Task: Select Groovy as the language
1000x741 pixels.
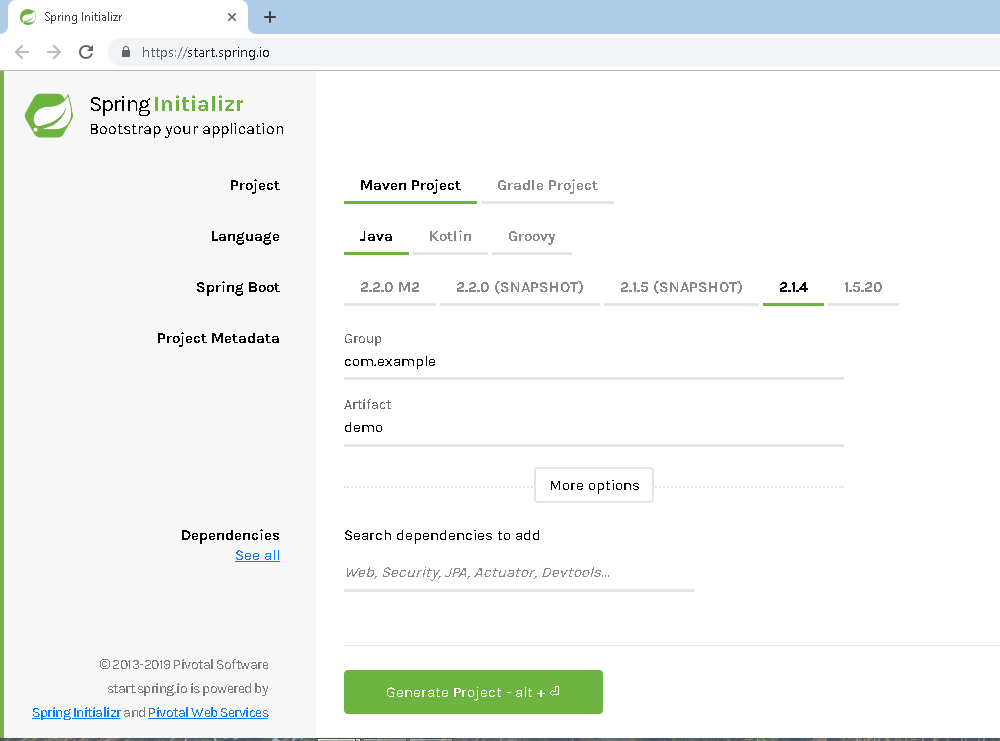Action: [531, 236]
